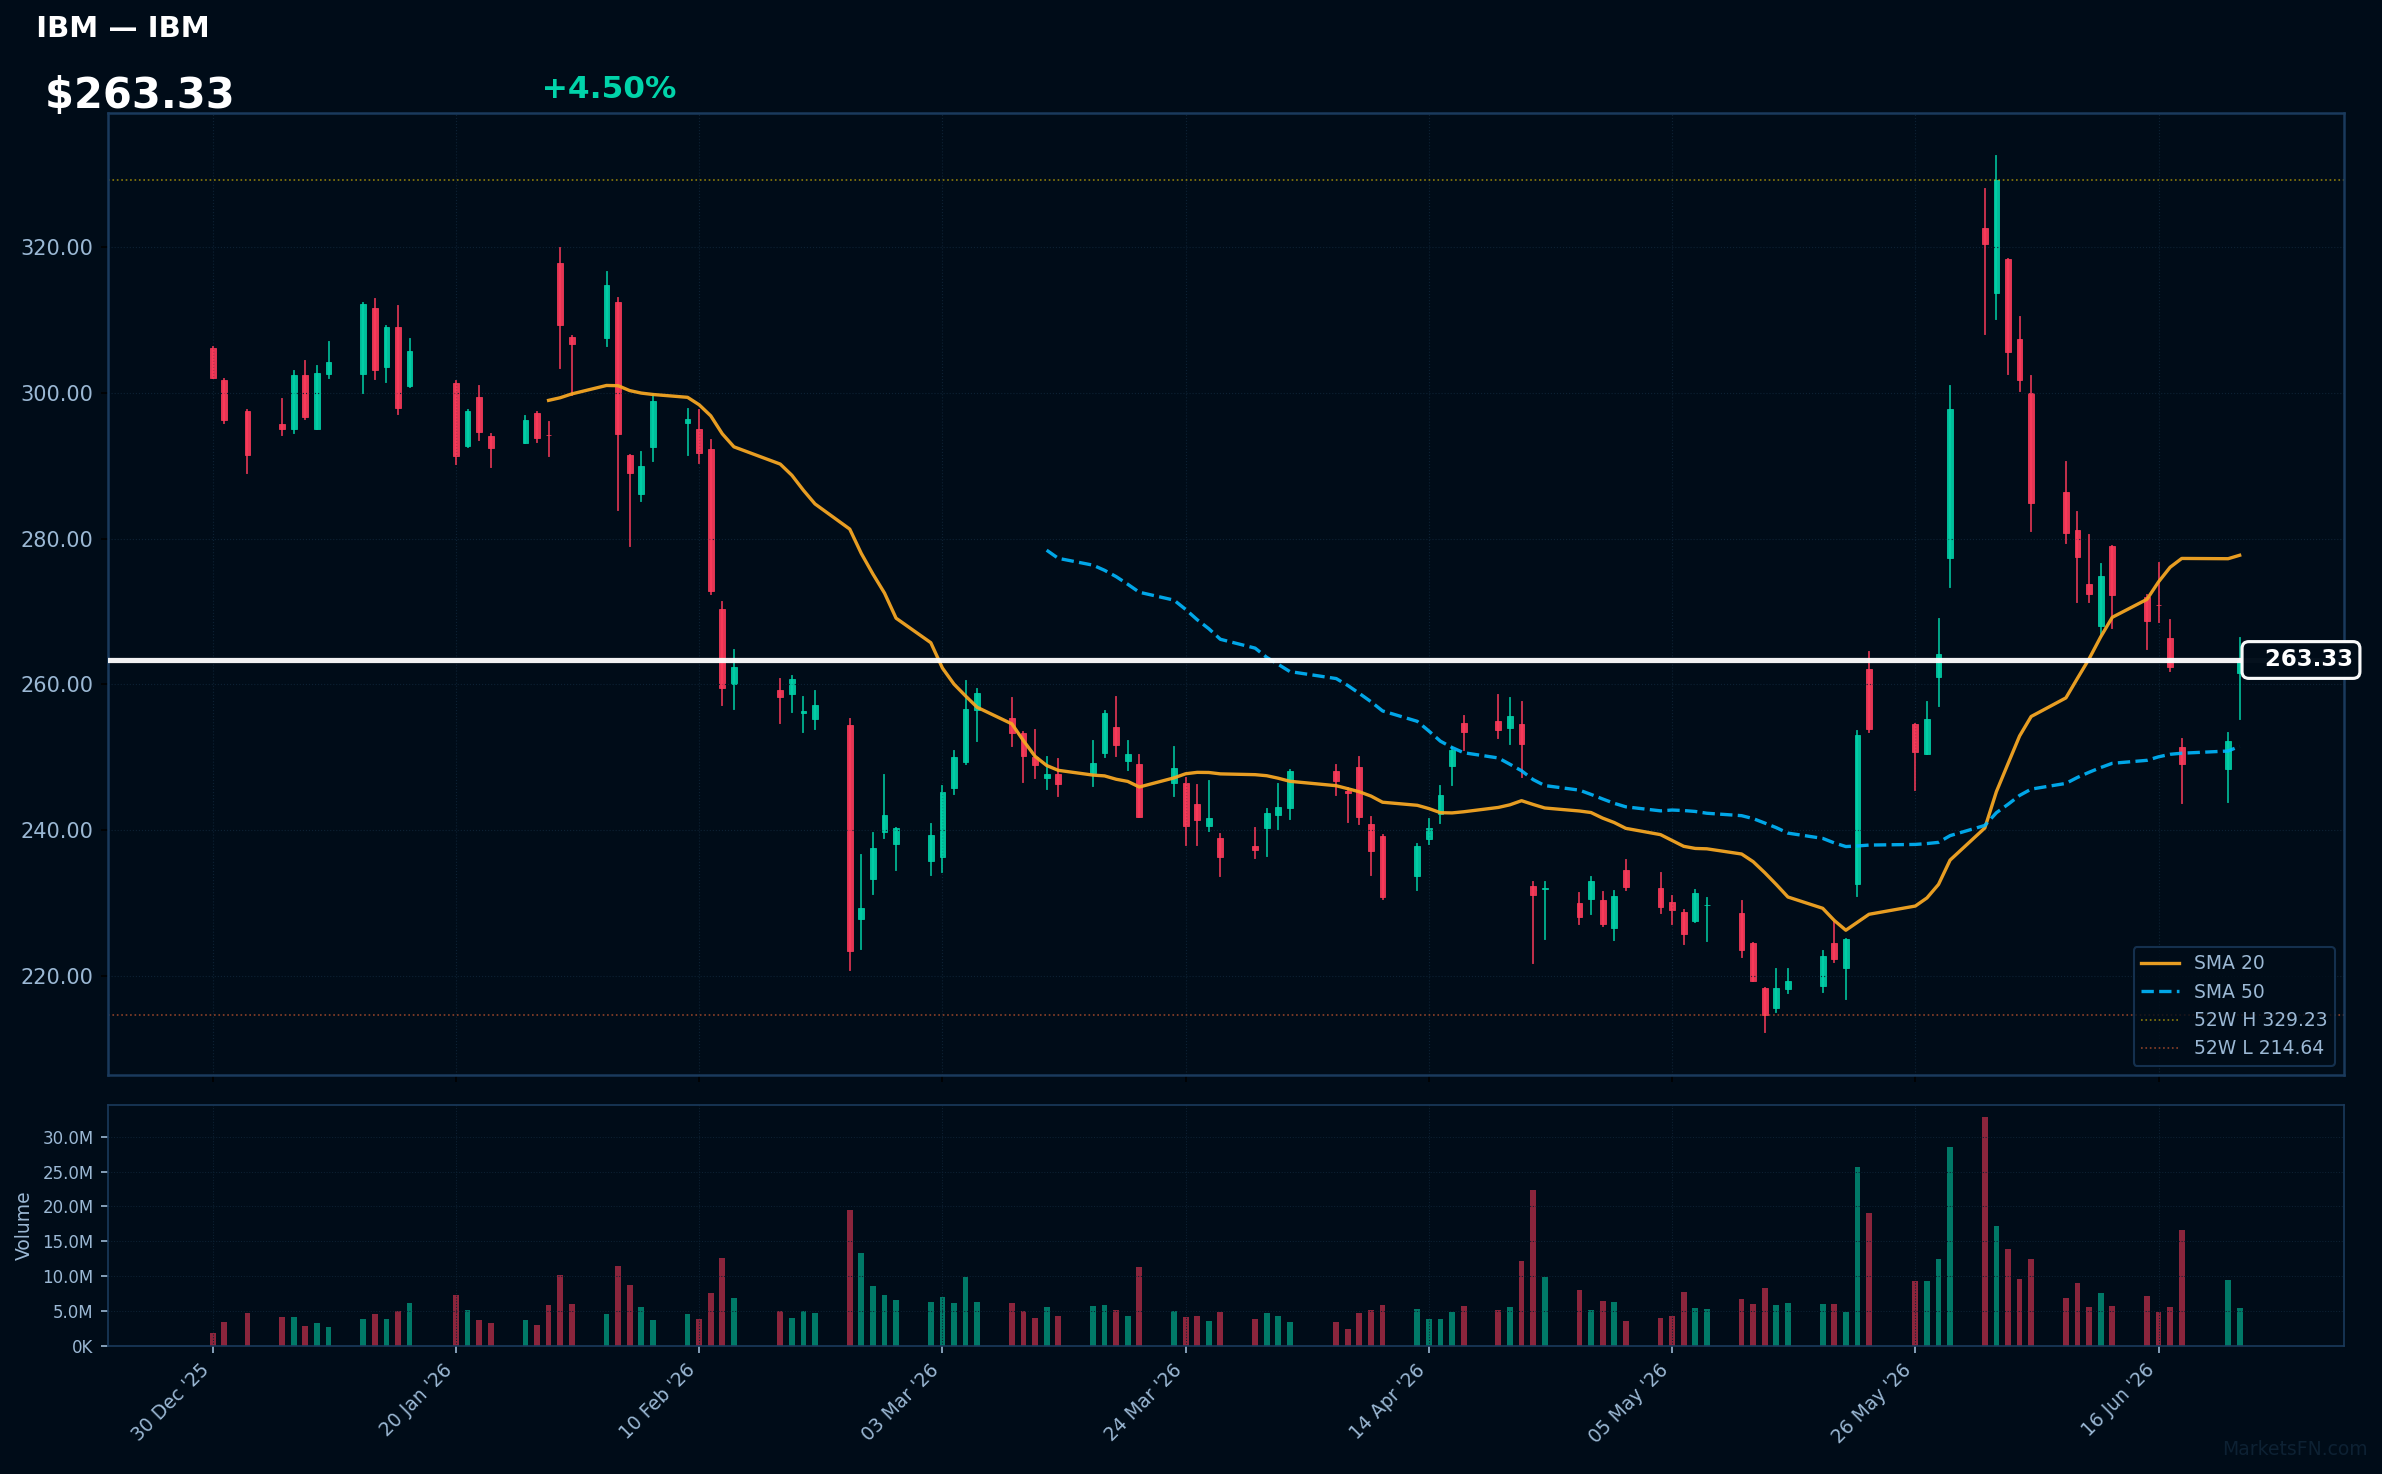This screenshot has width=2382, height=1474.
Task: Click the 0K volume axis label
Action: tap(82, 1347)
